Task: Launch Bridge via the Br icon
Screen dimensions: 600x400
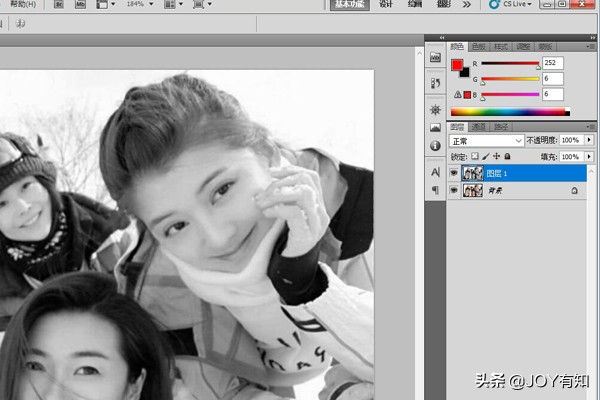Action: click(59, 5)
